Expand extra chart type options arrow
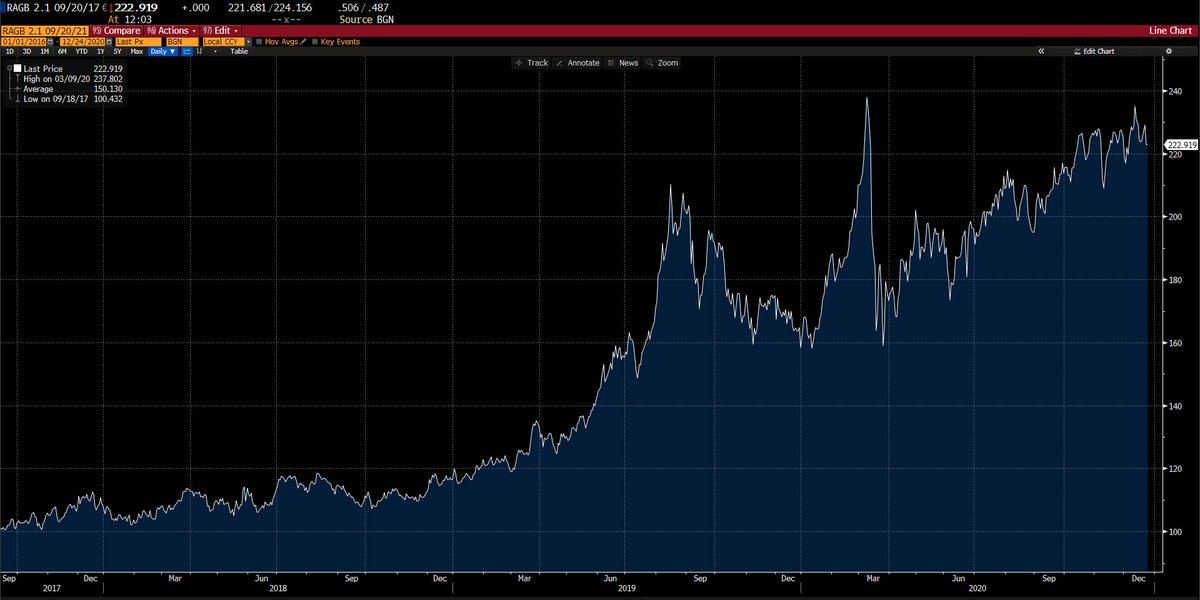Image resolution: width=1200 pixels, height=600 pixels. pos(214,51)
